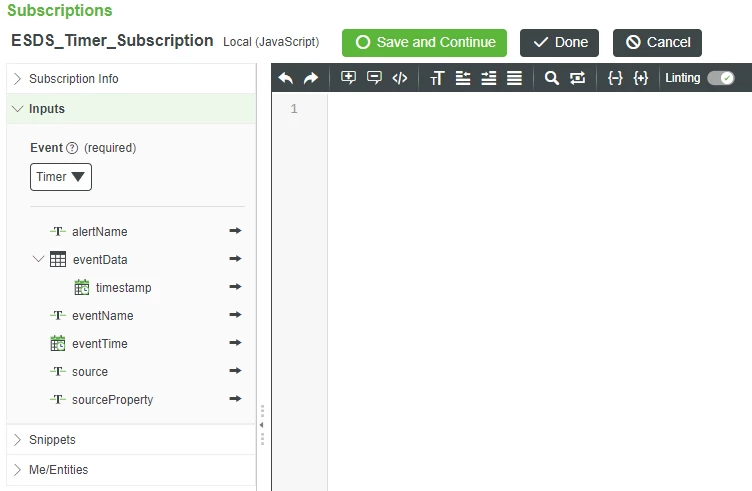The width and height of the screenshot is (752, 491).
Task: Click the code tag toolbar icon
Action: [400, 78]
